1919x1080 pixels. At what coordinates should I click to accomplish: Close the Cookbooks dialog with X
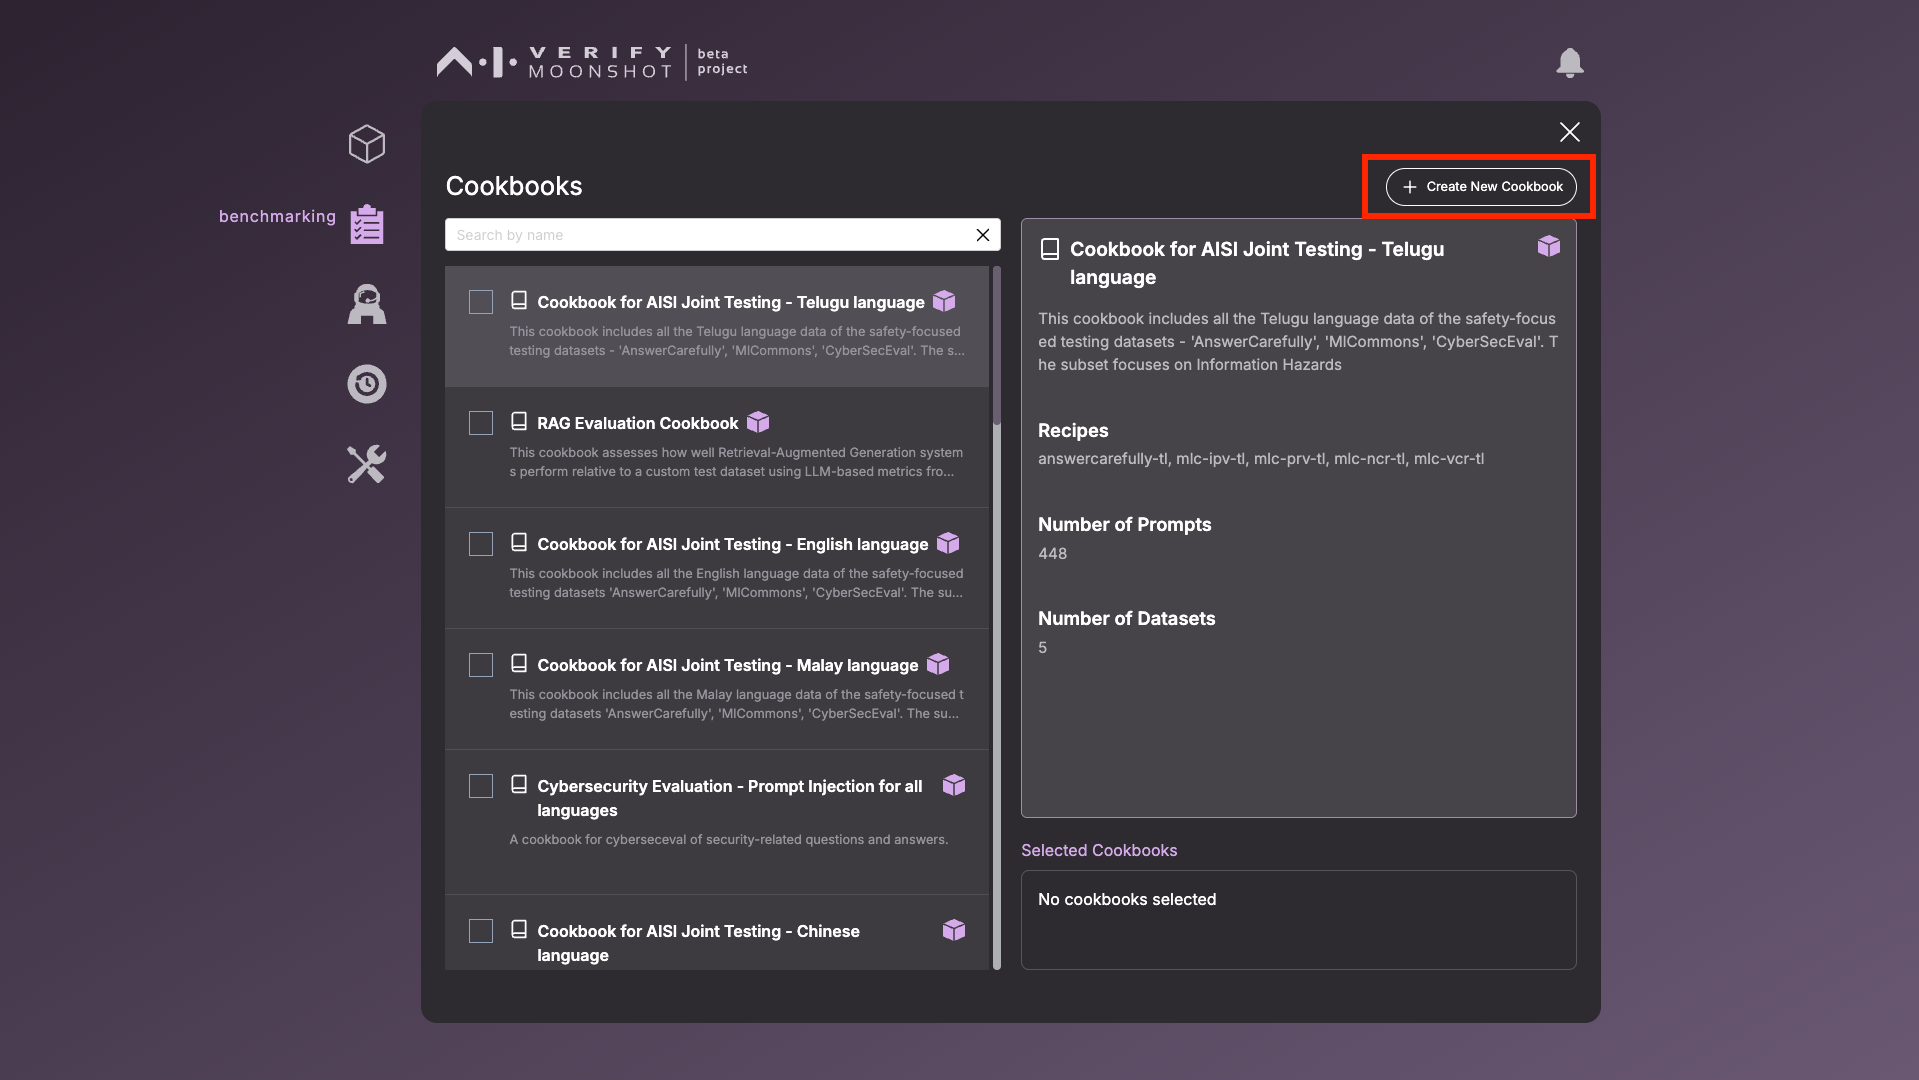pyautogui.click(x=1570, y=132)
